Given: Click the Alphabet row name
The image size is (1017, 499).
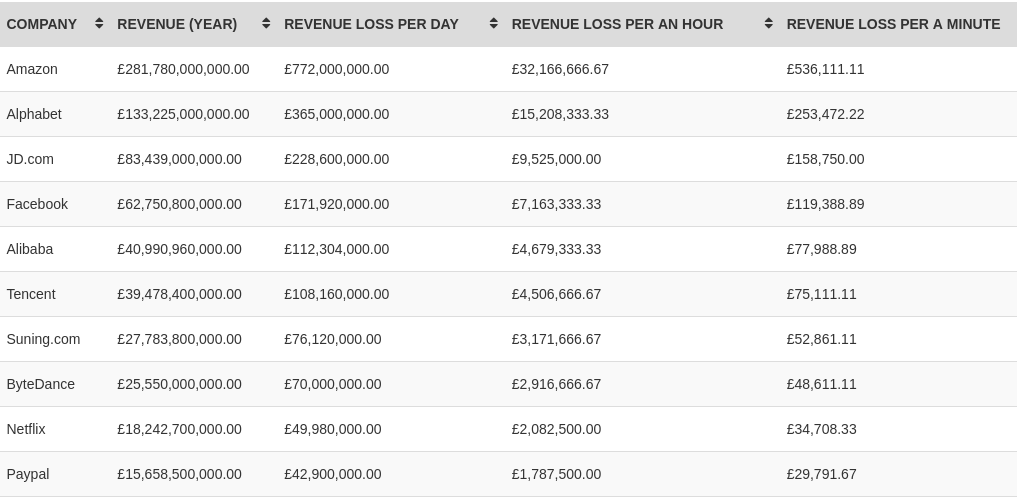Looking at the screenshot, I should pyautogui.click(x=34, y=114).
